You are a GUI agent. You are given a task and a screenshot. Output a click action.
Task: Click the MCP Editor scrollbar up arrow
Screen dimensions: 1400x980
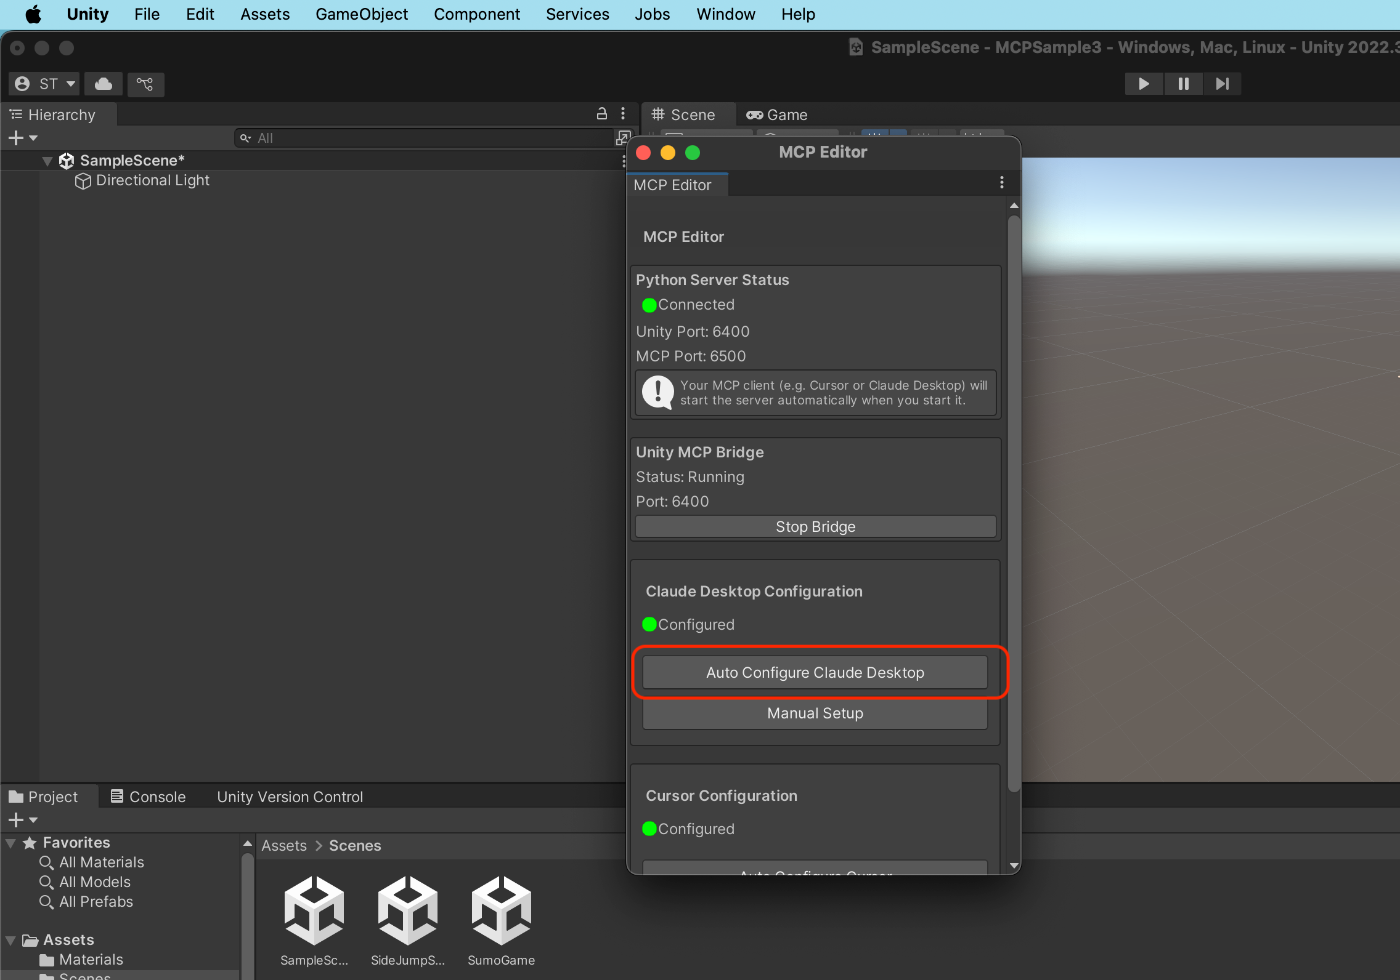click(1014, 205)
